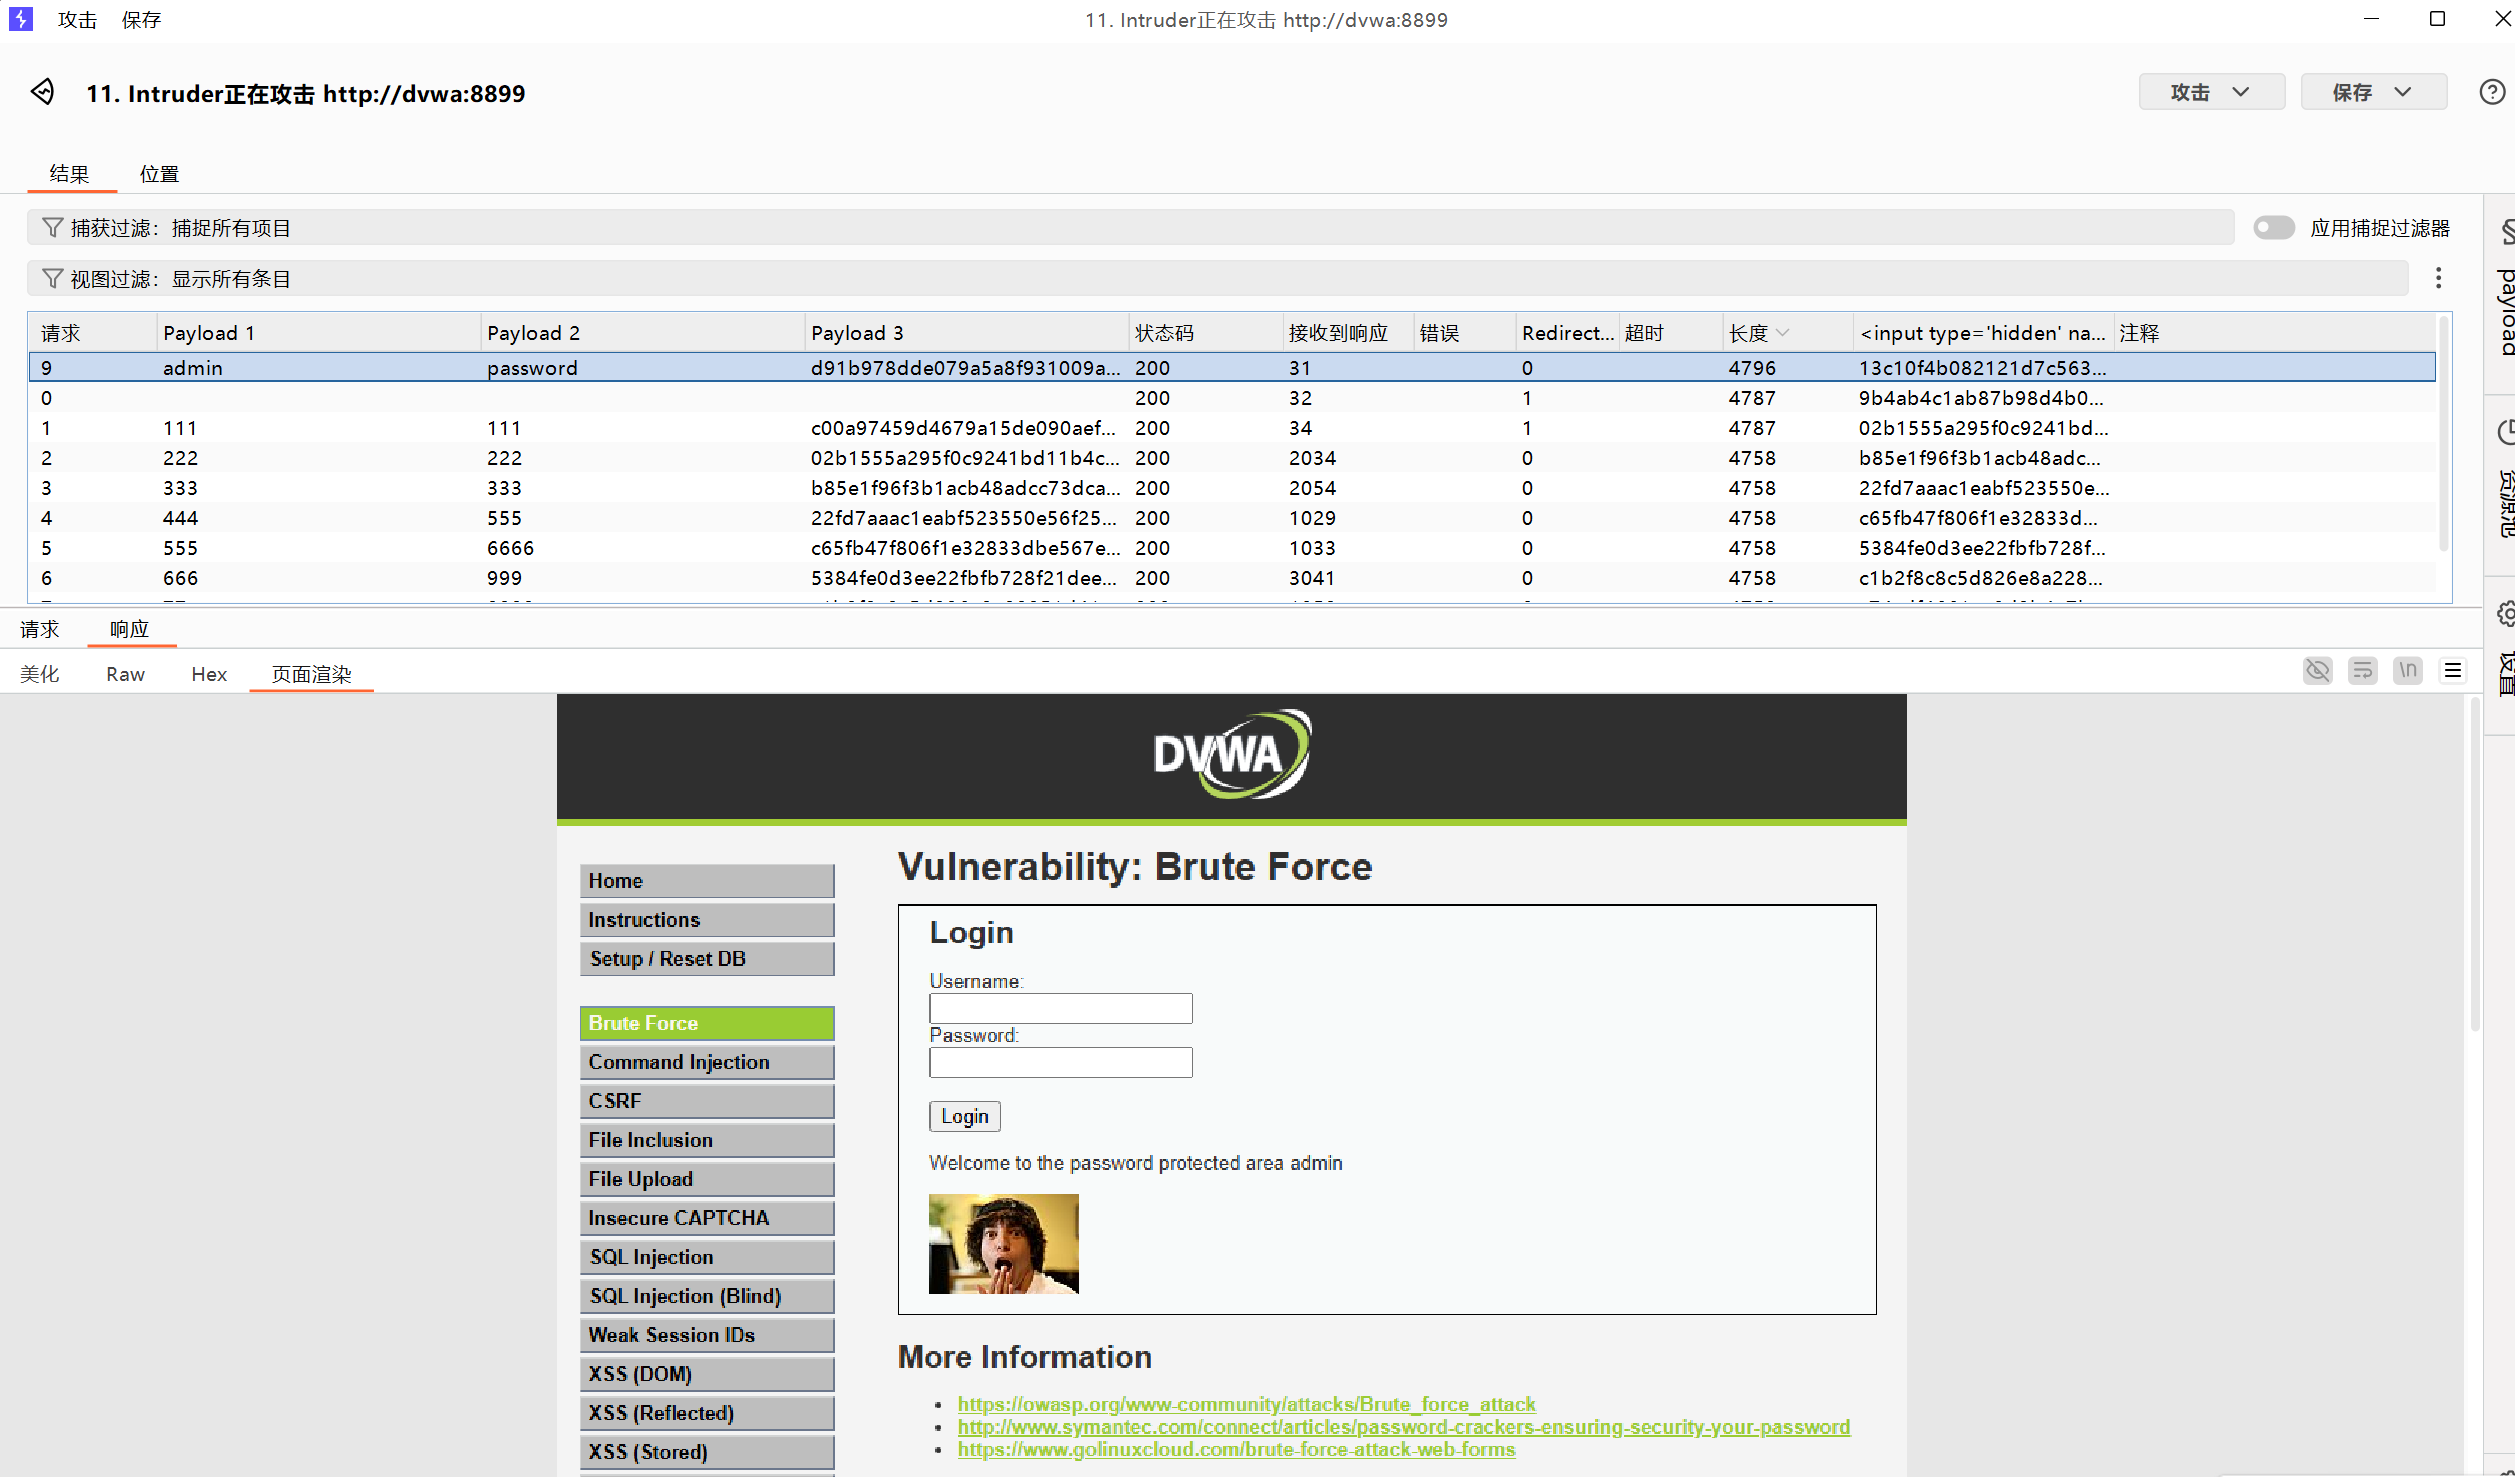This screenshot has width=2515, height=1477.
Task: Click the Username input field
Action: 1060,1008
